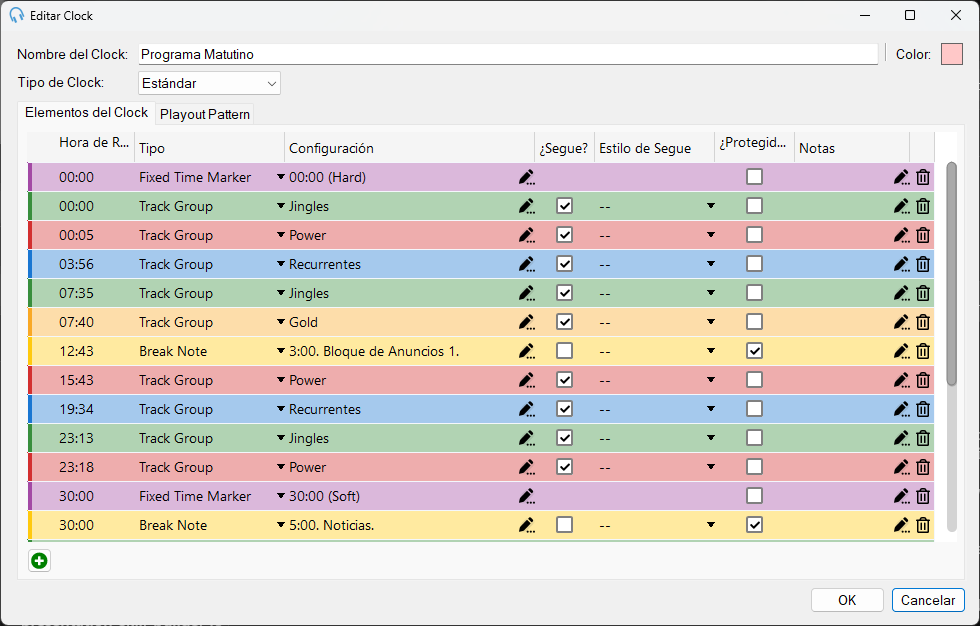This screenshot has height=626, width=980.
Task: Edit configuration of 30:00 (Soft) marker
Action: point(527,496)
